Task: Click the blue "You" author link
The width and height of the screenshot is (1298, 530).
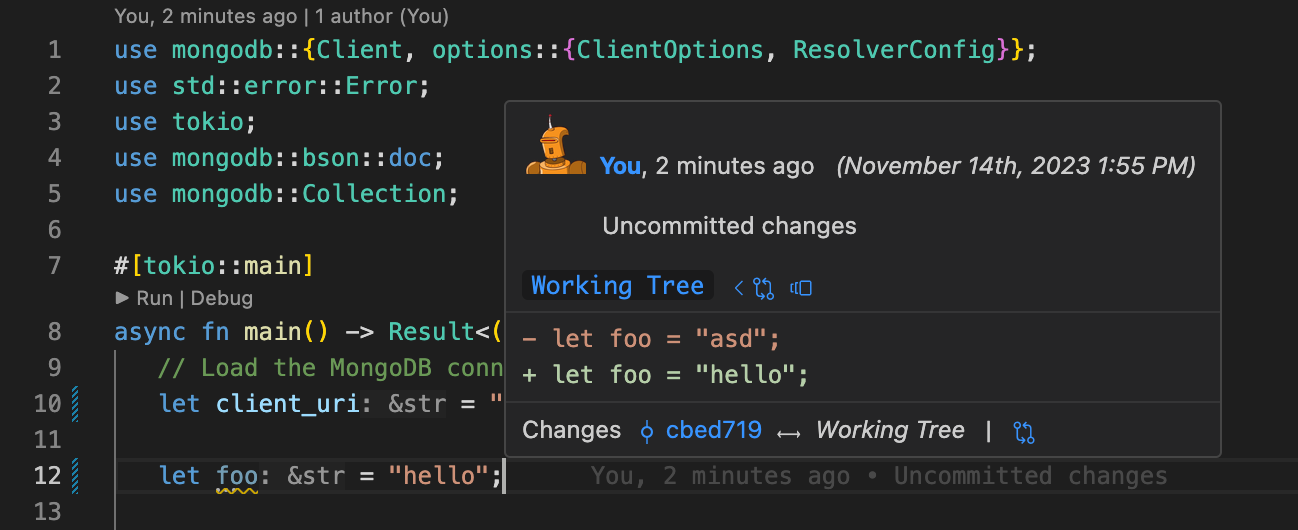Action: 620,166
